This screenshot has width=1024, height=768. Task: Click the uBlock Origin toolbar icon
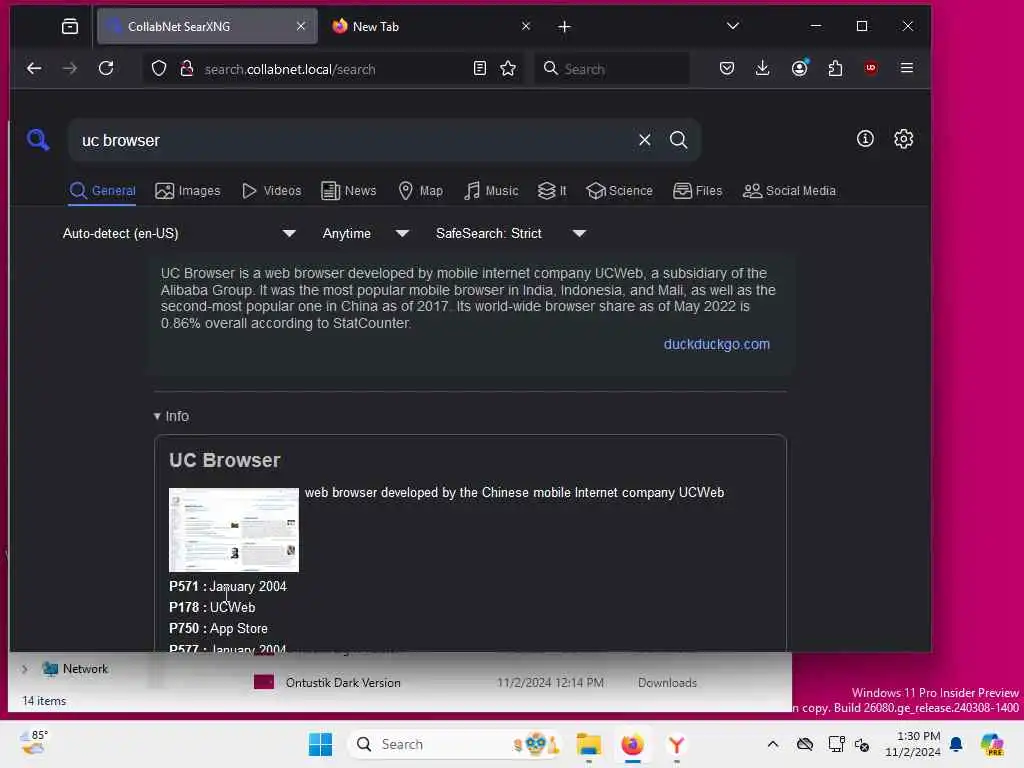[871, 68]
